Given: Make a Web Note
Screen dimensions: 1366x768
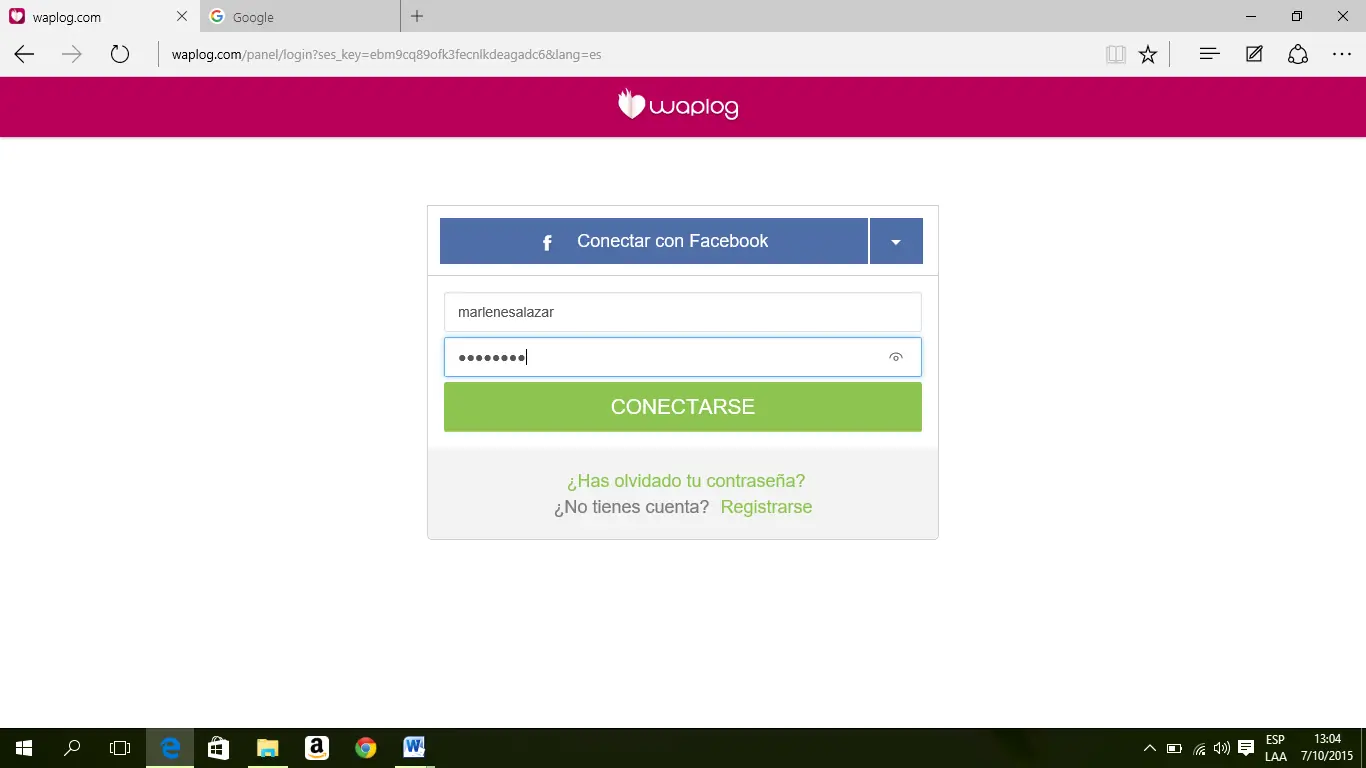Looking at the screenshot, I should pyautogui.click(x=1254, y=54).
